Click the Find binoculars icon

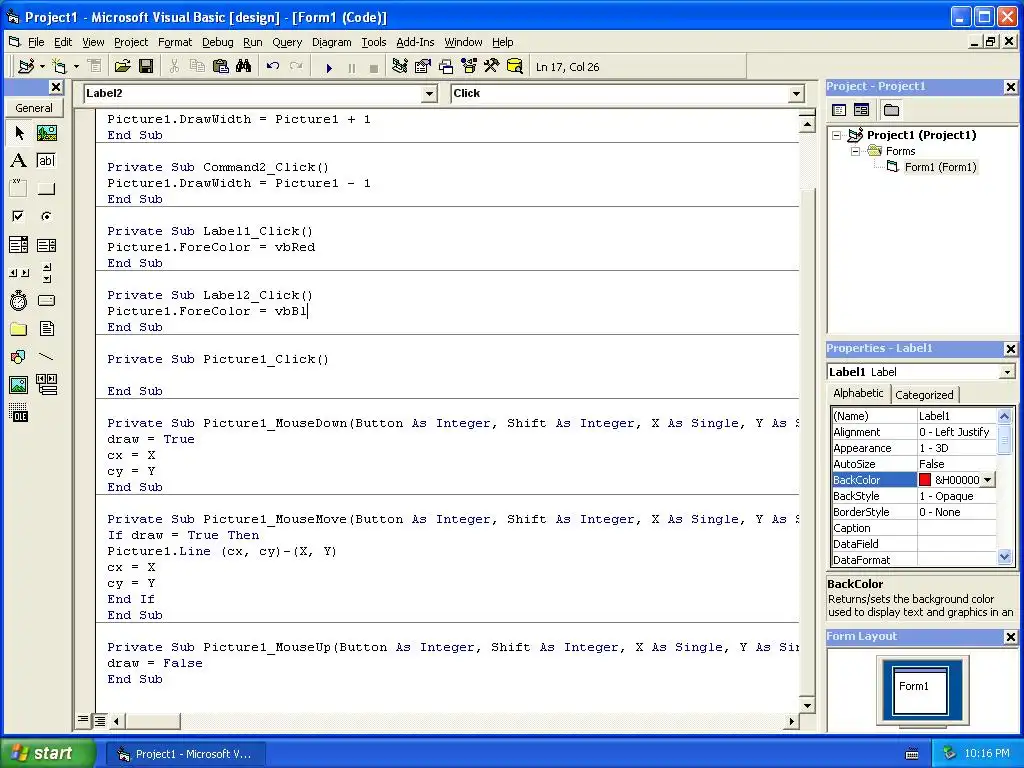coord(244,67)
